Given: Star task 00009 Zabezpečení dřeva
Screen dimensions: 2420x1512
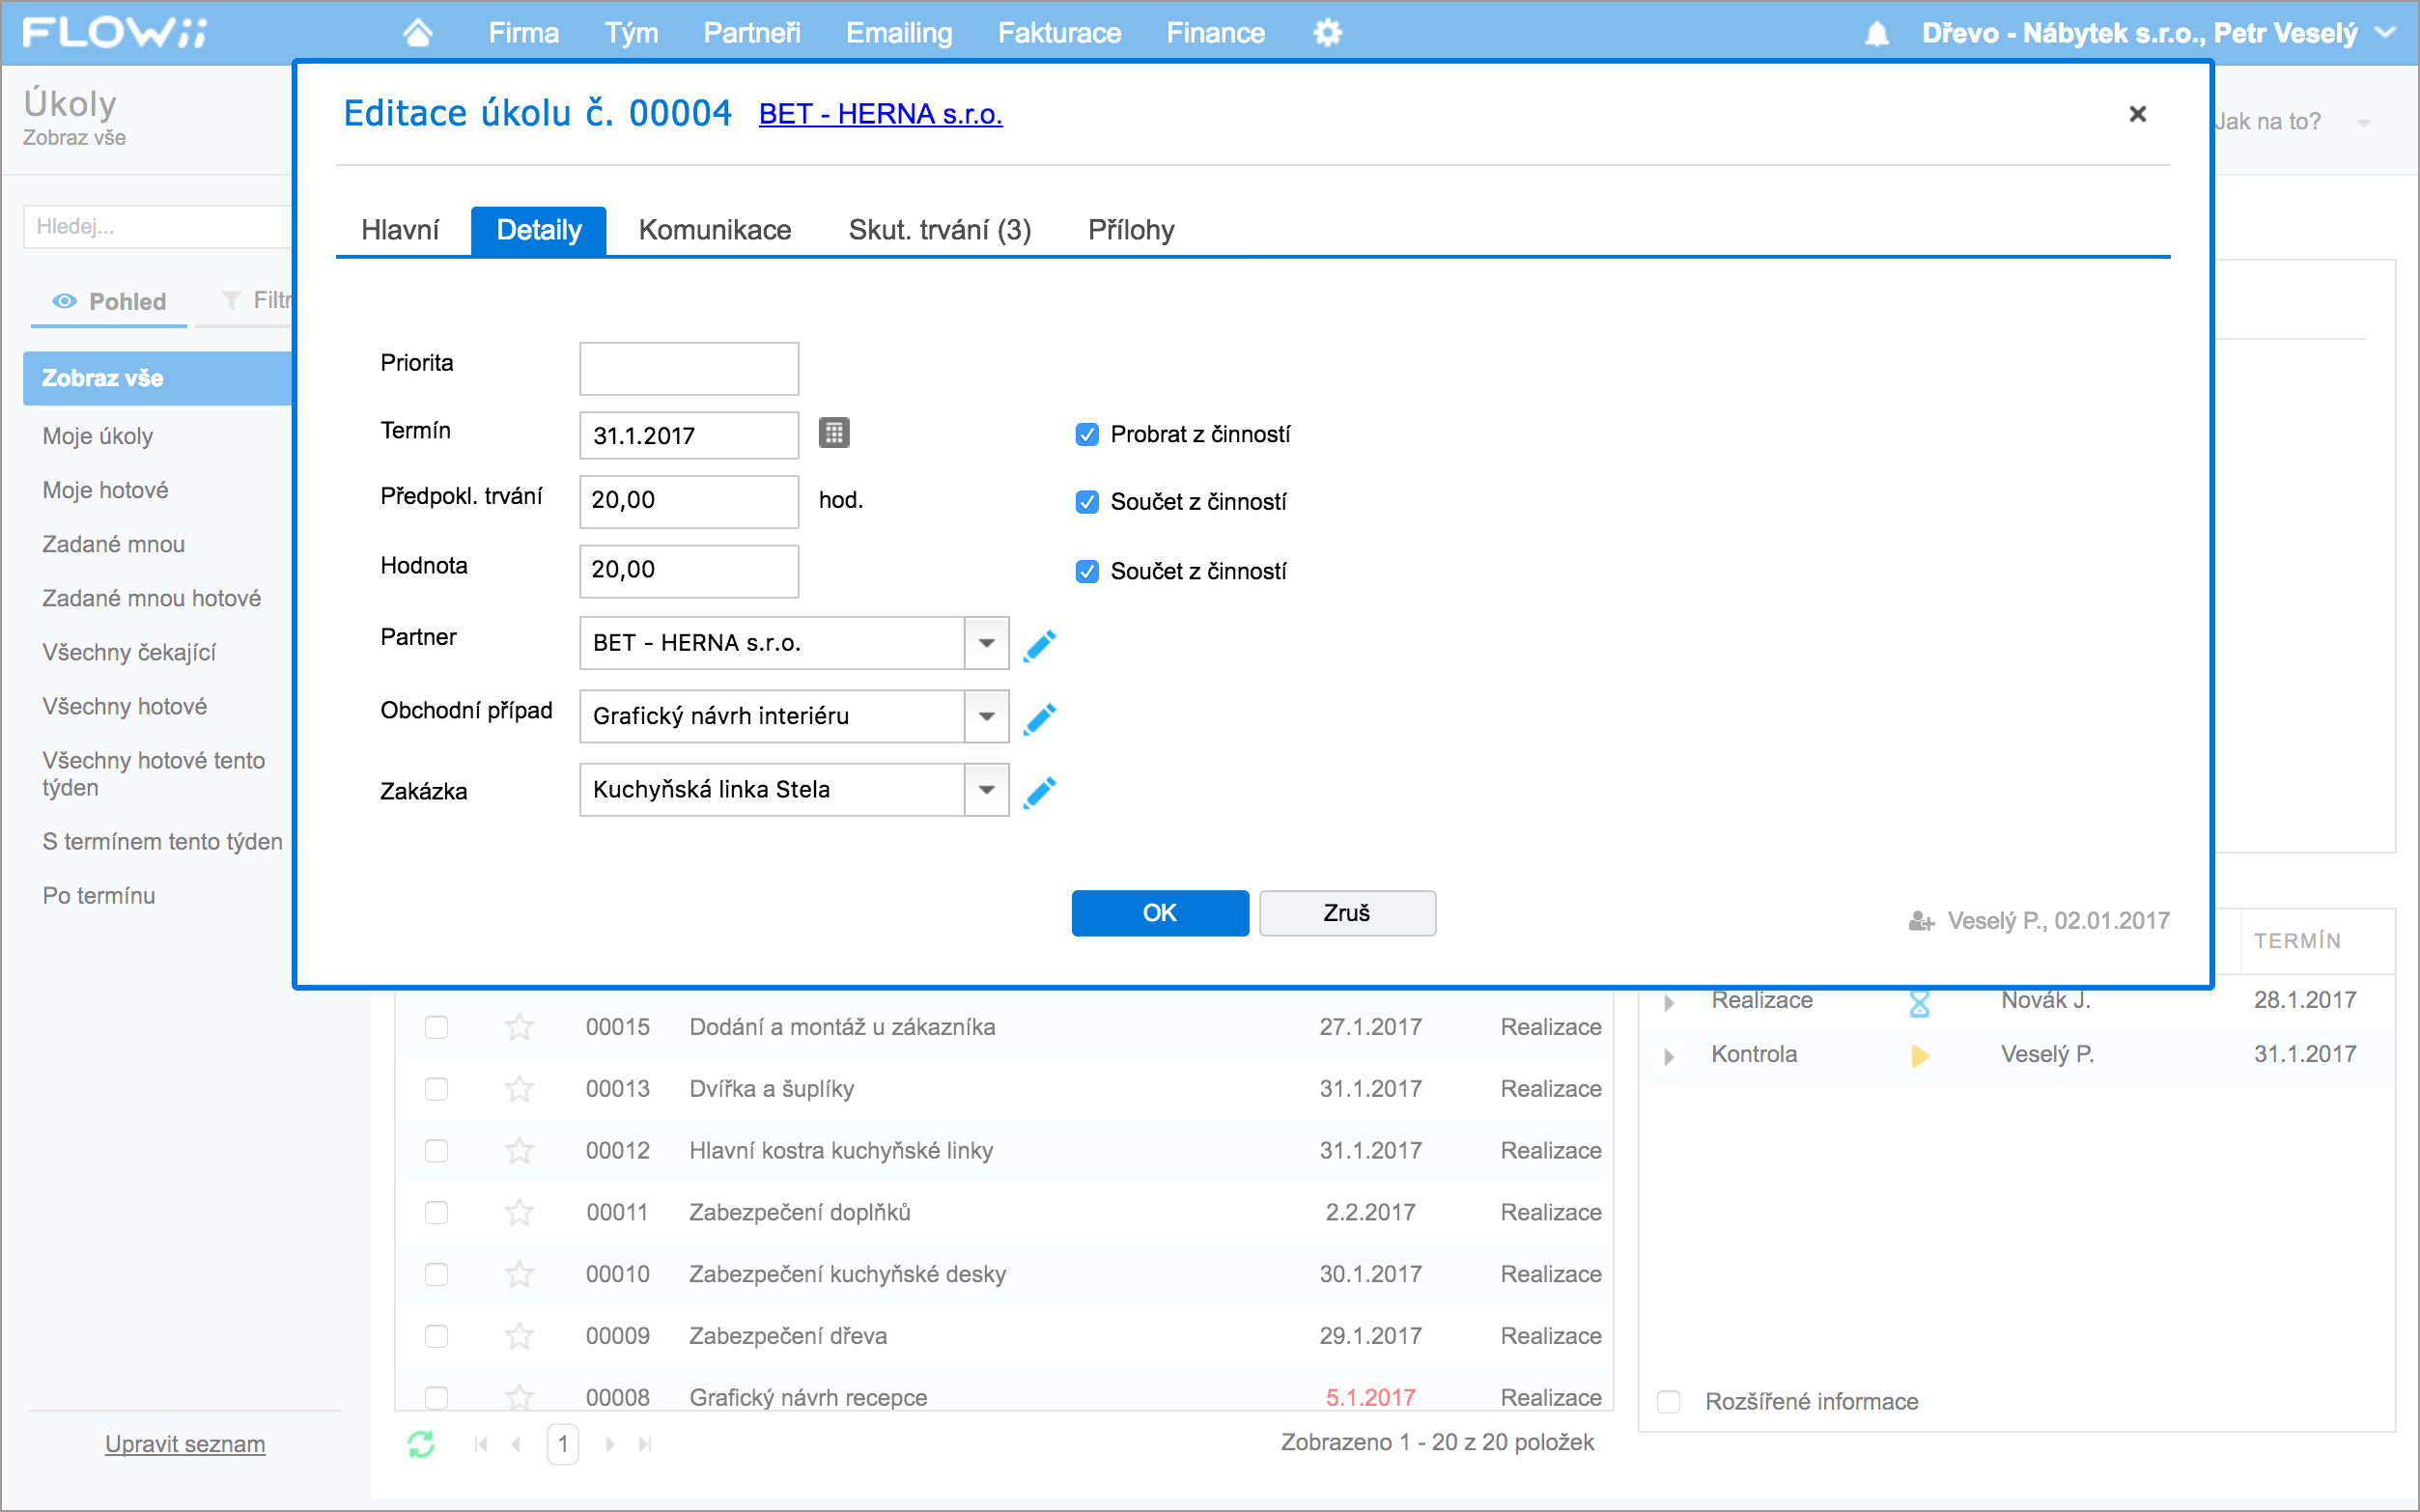Looking at the screenshot, I should (x=519, y=1336).
